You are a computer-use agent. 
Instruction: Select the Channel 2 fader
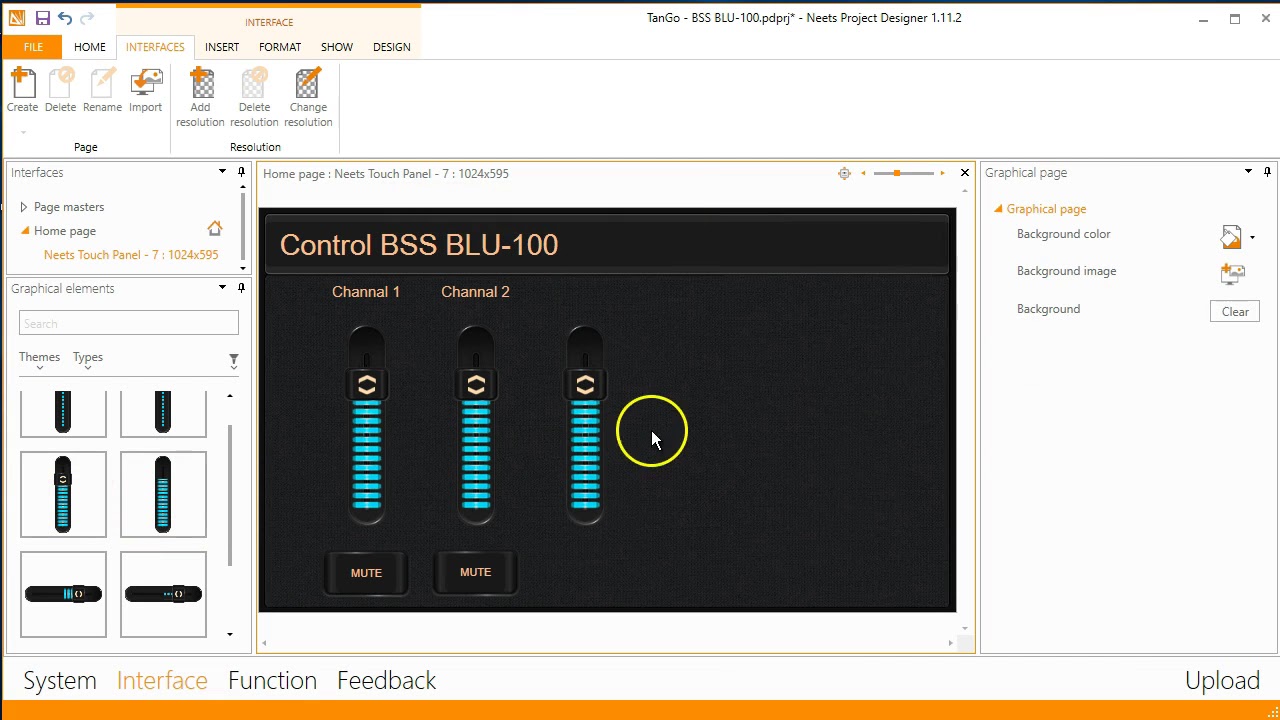point(476,425)
